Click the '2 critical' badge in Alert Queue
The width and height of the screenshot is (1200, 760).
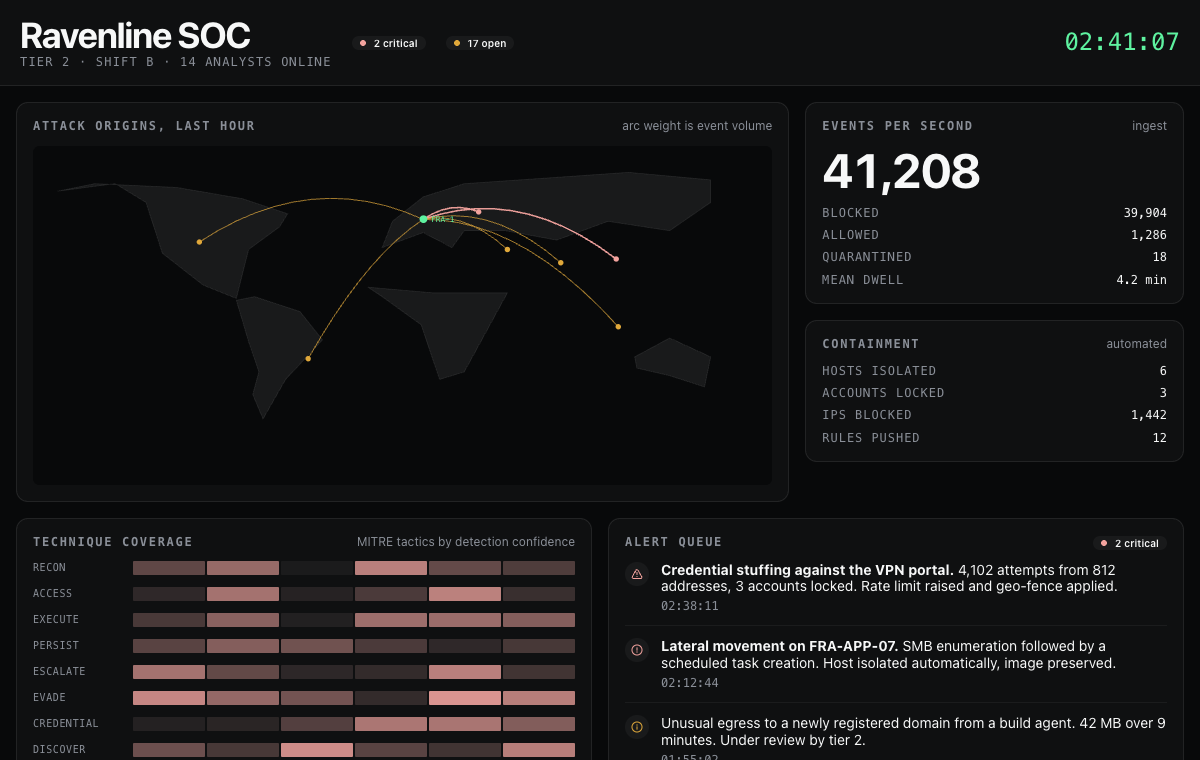point(1130,543)
